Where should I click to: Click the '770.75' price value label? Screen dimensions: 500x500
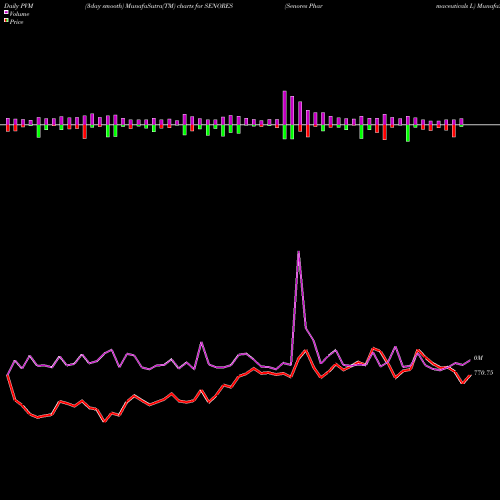pos(483,373)
